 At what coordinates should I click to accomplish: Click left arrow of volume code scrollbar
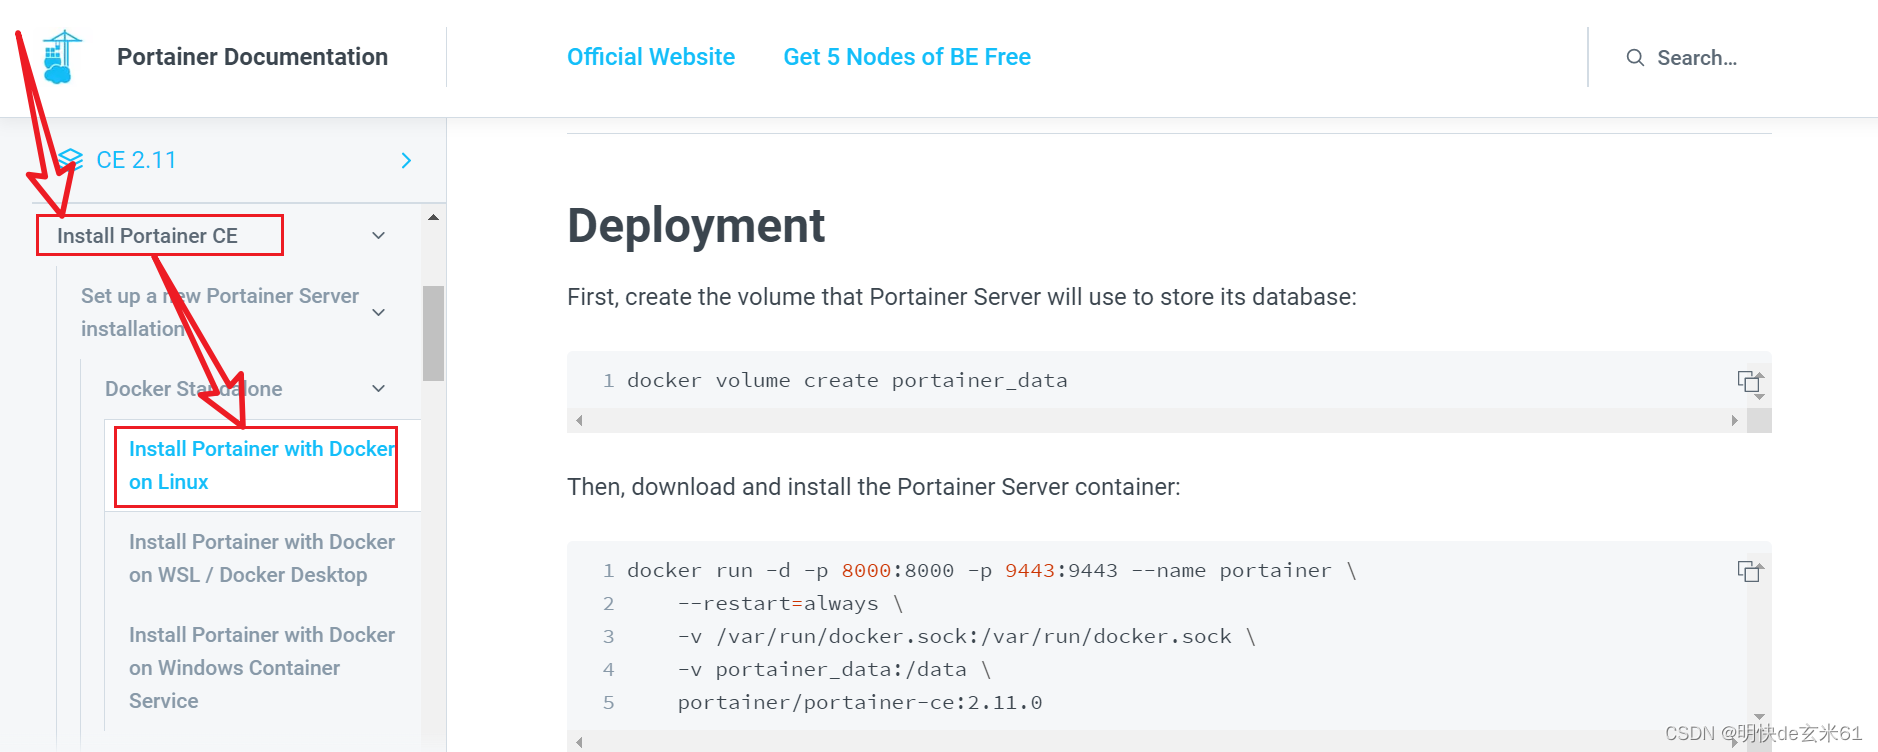click(579, 421)
